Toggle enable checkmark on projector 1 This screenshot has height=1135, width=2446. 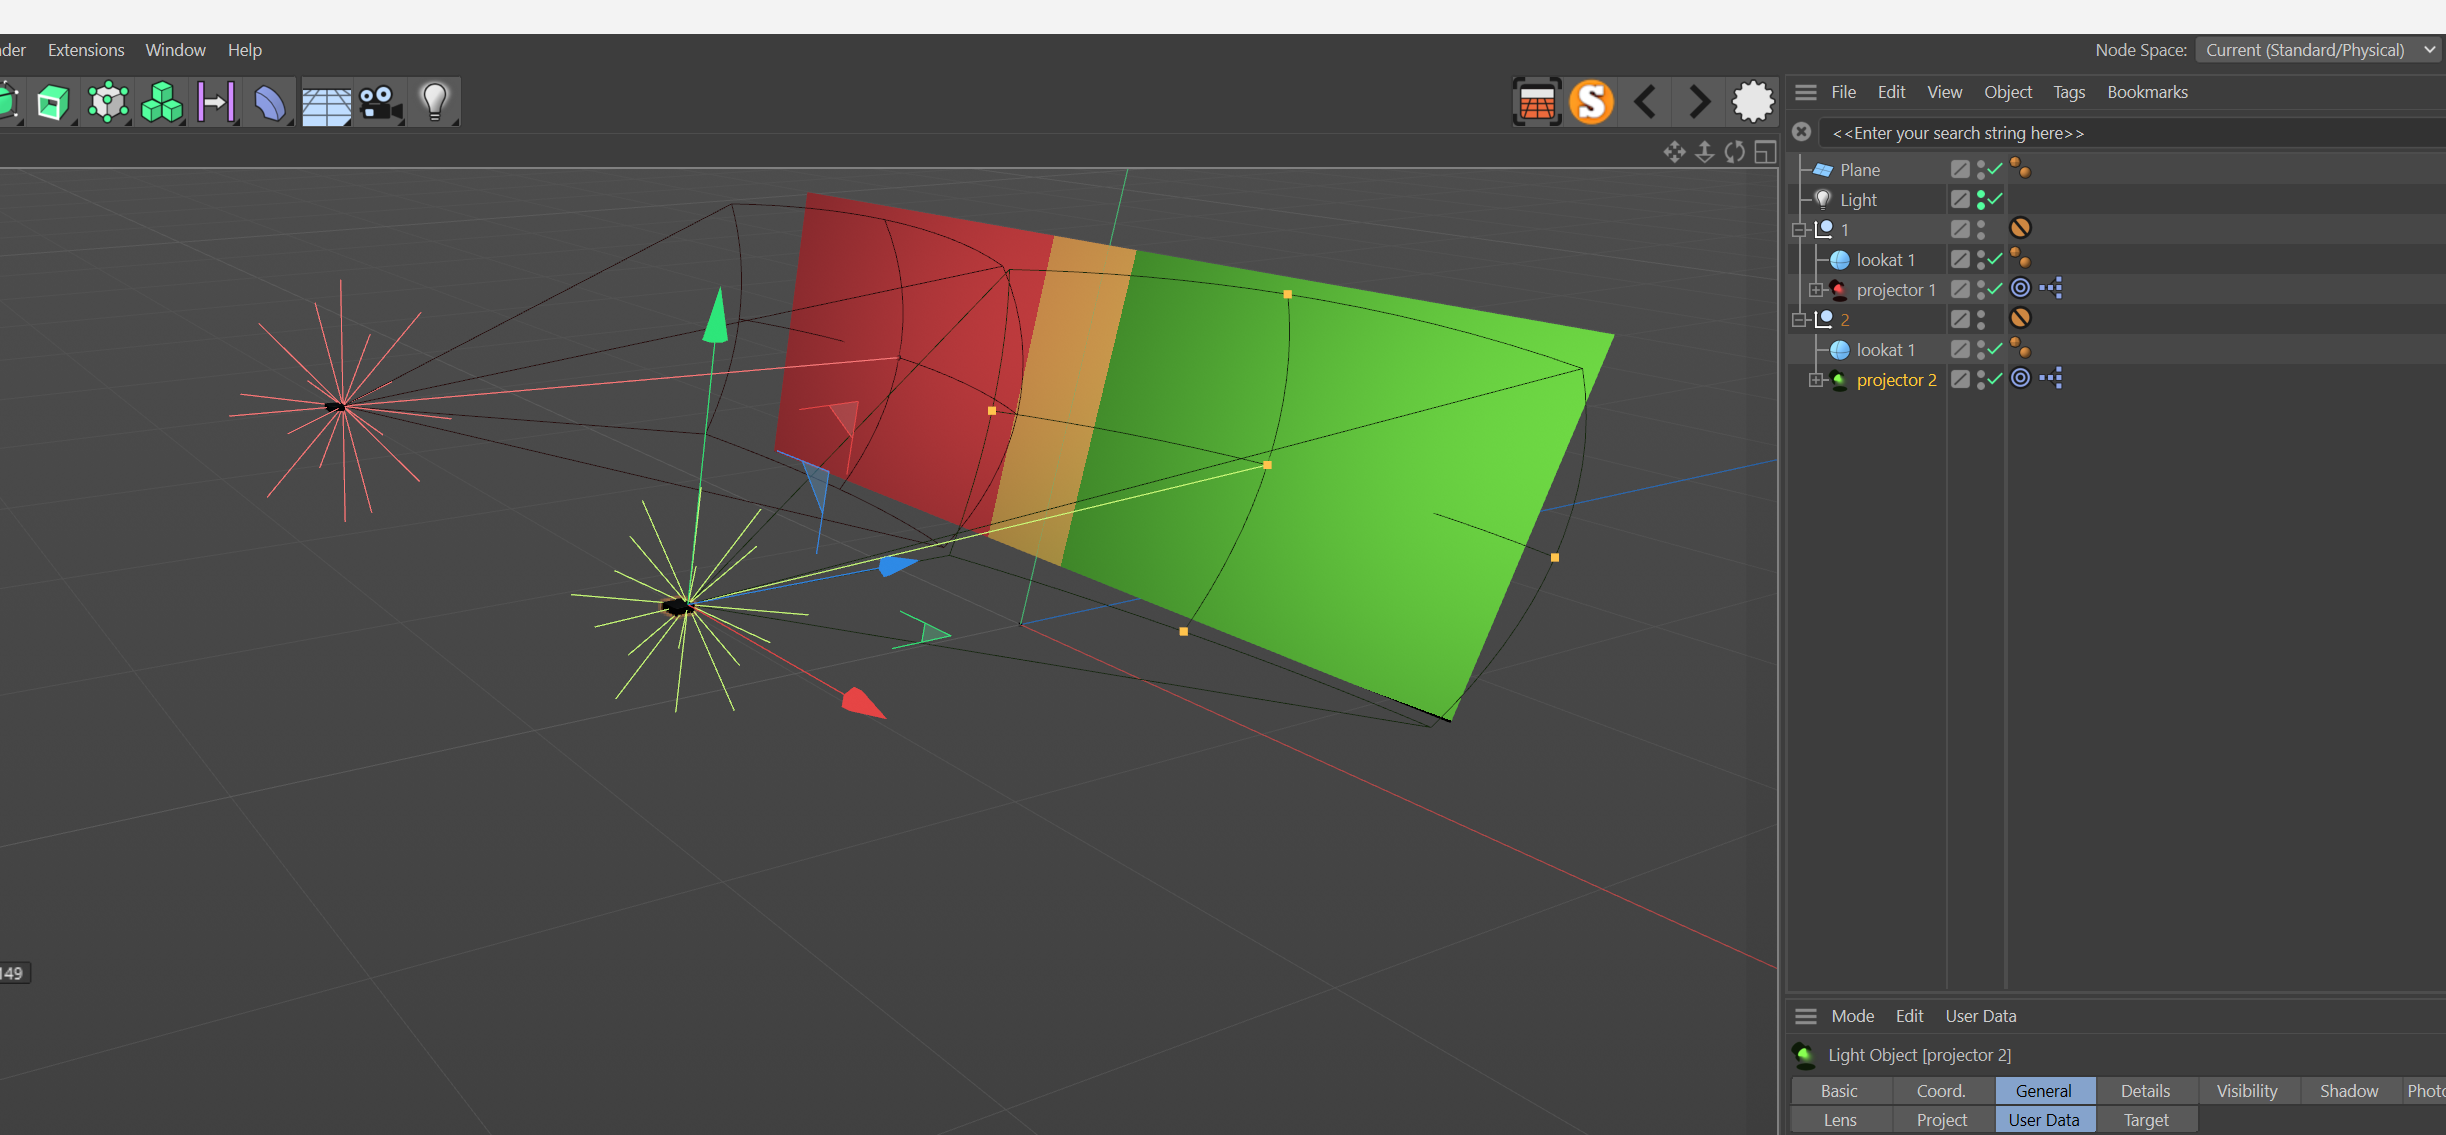pos(1995,289)
